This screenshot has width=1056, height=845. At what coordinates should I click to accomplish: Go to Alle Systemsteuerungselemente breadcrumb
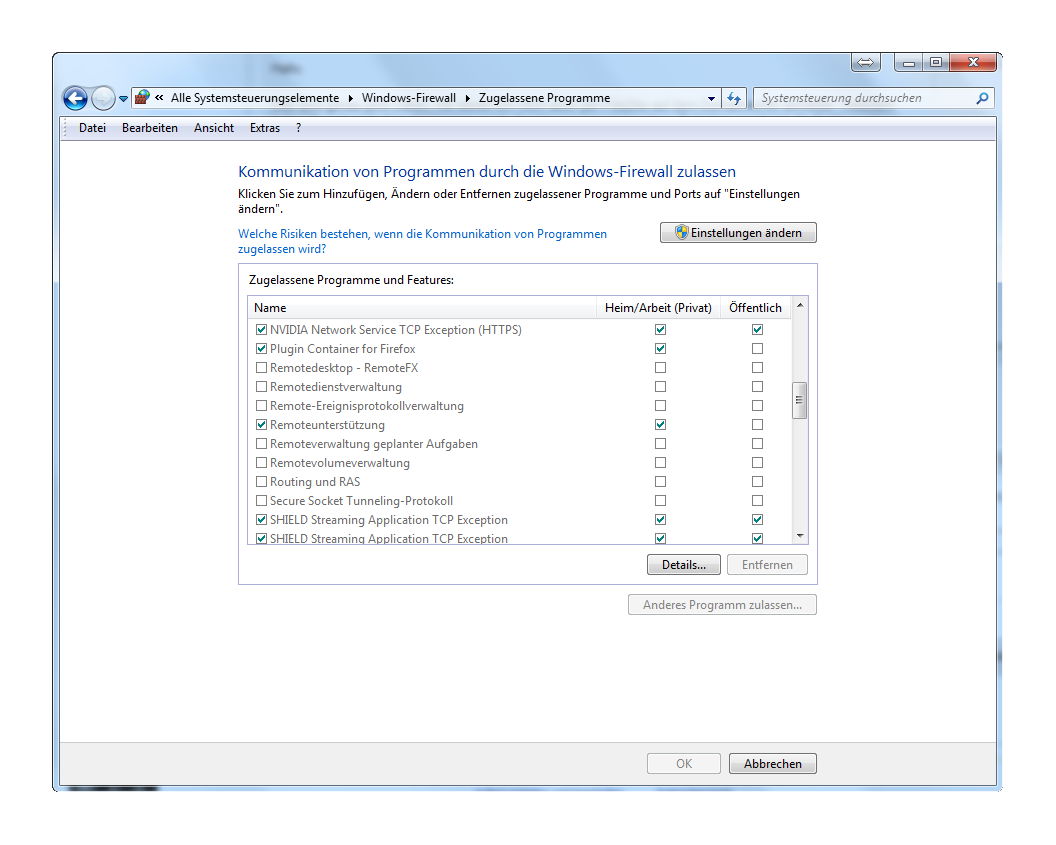coord(255,98)
